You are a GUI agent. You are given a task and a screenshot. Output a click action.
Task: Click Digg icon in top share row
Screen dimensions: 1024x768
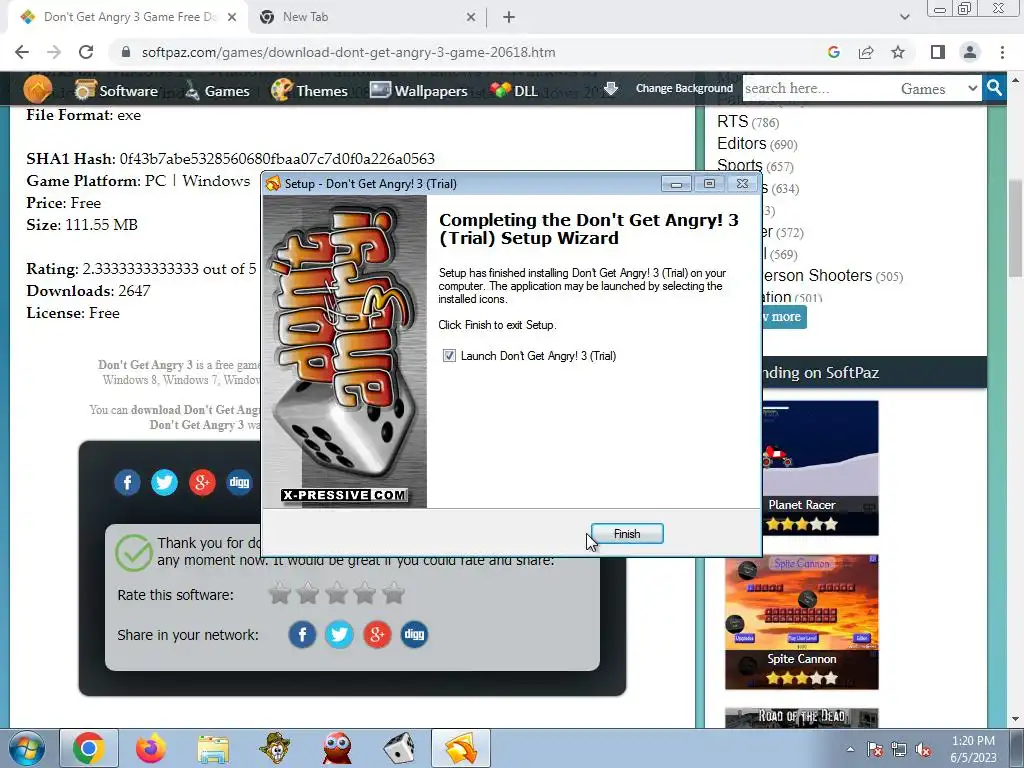(x=239, y=483)
